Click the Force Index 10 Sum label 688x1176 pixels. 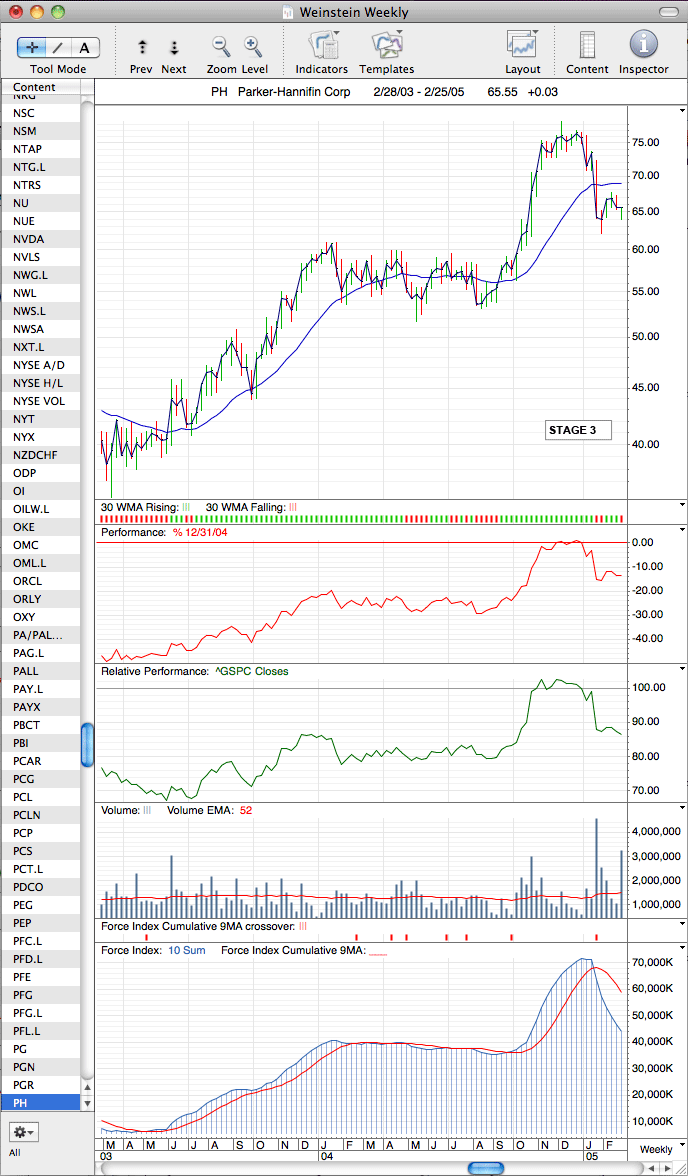(155, 950)
